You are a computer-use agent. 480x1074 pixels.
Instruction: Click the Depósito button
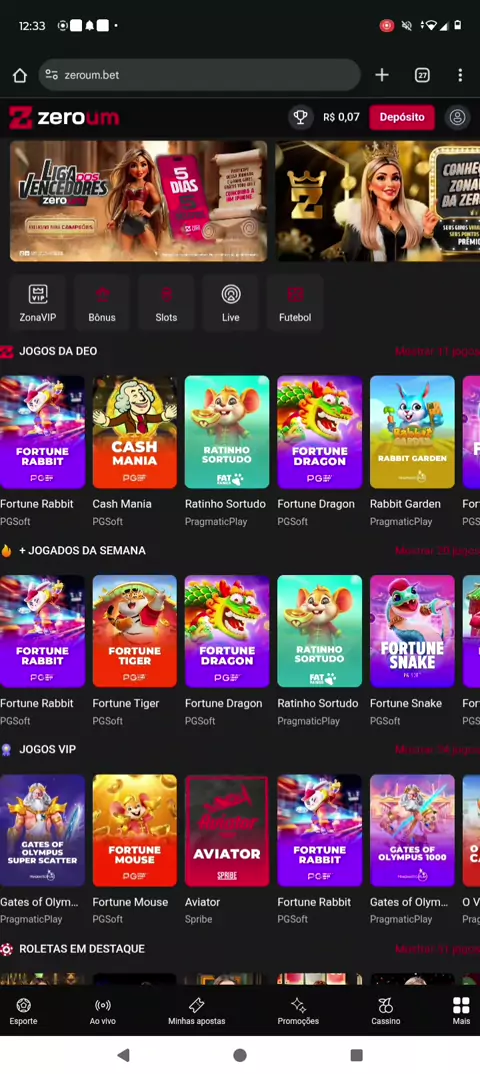[x=402, y=117]
